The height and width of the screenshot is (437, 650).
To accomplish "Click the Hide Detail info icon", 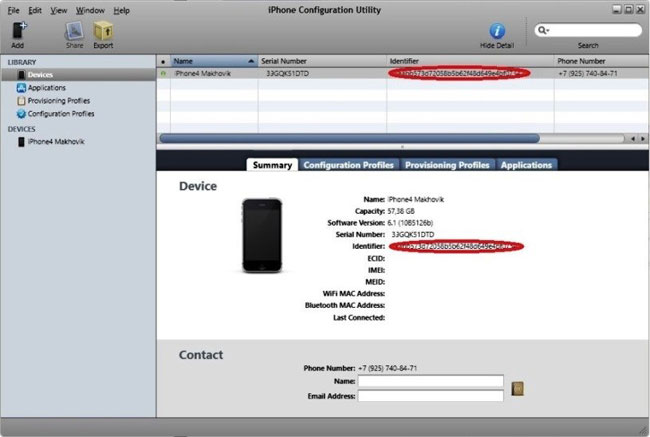I will coord(497,31).
